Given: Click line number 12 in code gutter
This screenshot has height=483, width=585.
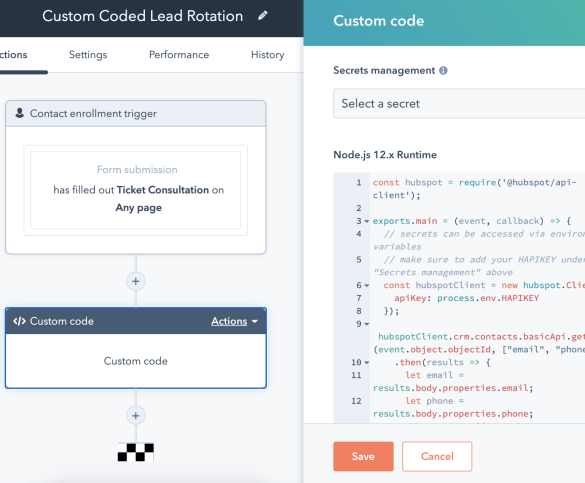Looking at the screenshot, I should (x=356, y=401).
